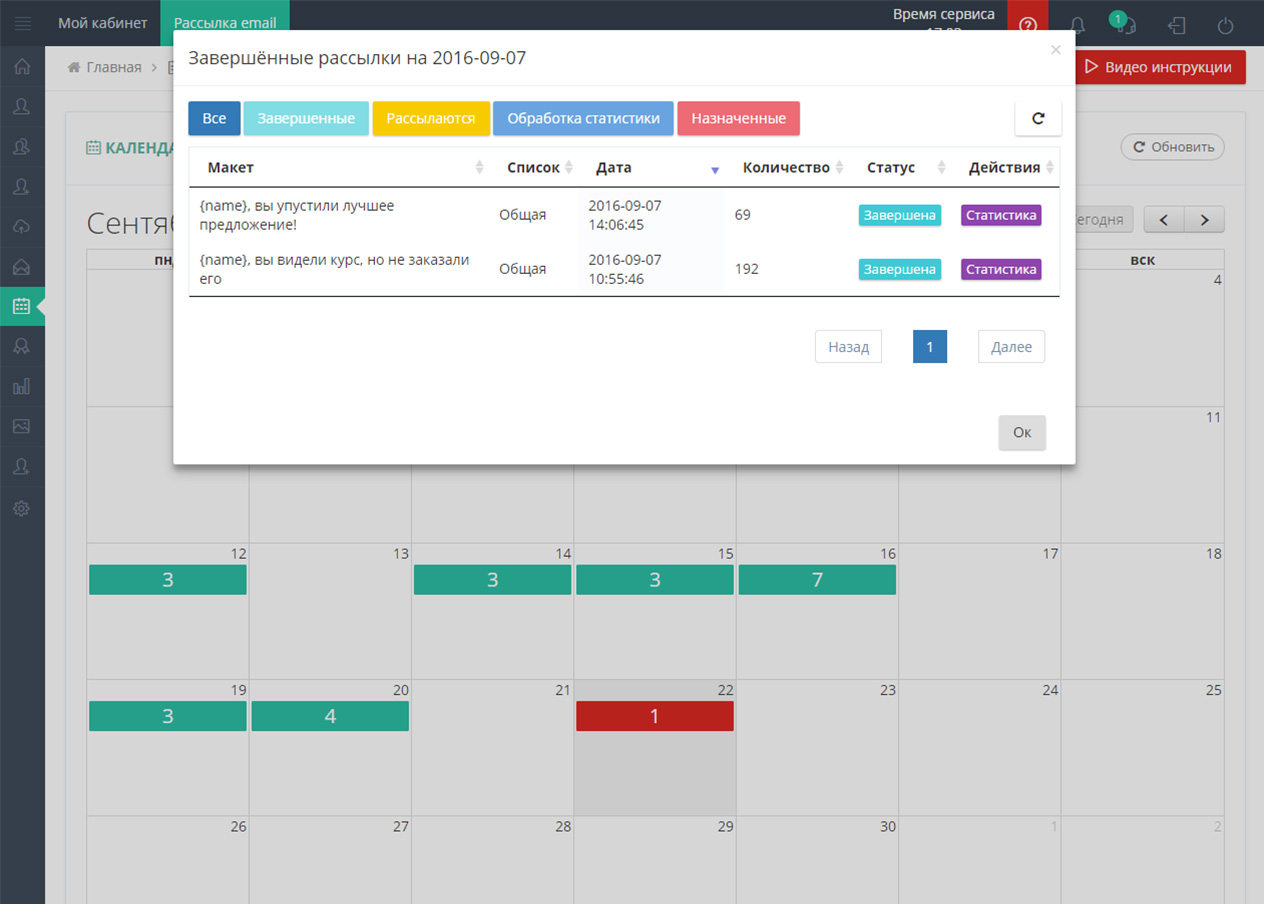
Task: Click the notifications bell icon
Action: [x=1078, y=26]
